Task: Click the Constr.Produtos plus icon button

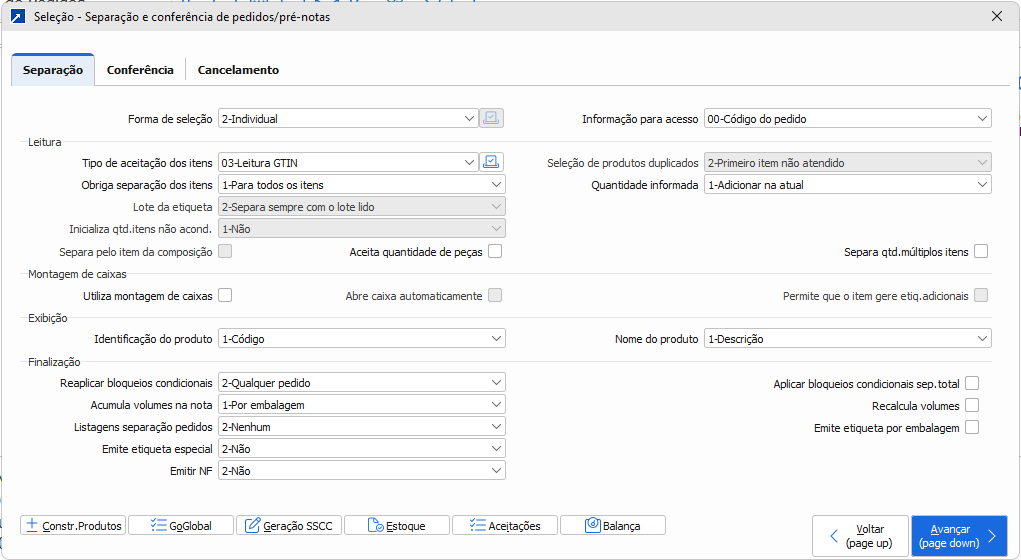Action: [73, 525]
